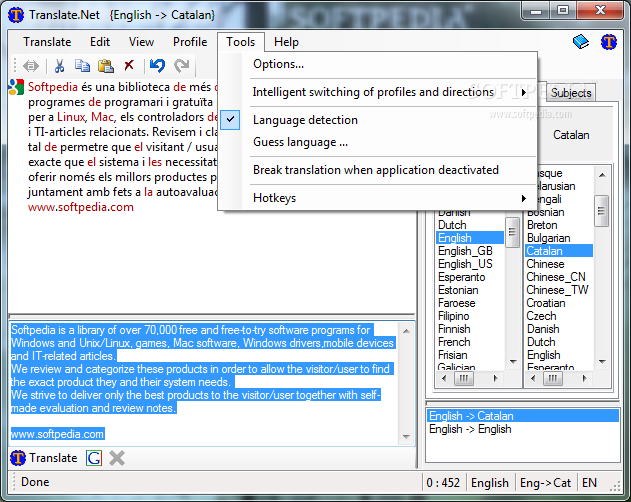Viewport: 631px width, 502px height.
Task: Open the Edit menu
Action: [x=100, y=42]
